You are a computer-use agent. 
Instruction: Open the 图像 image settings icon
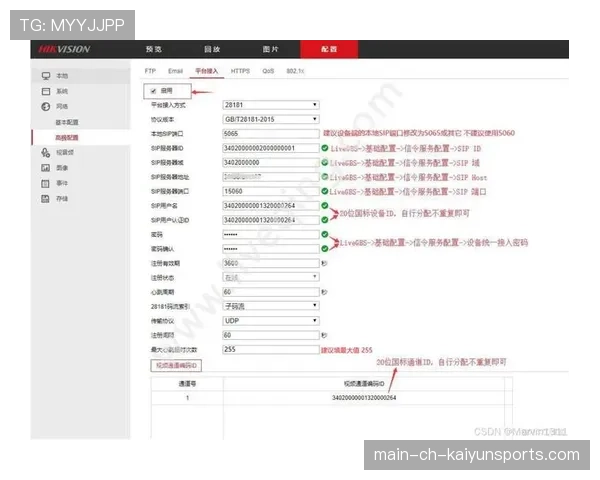[46, 168]
